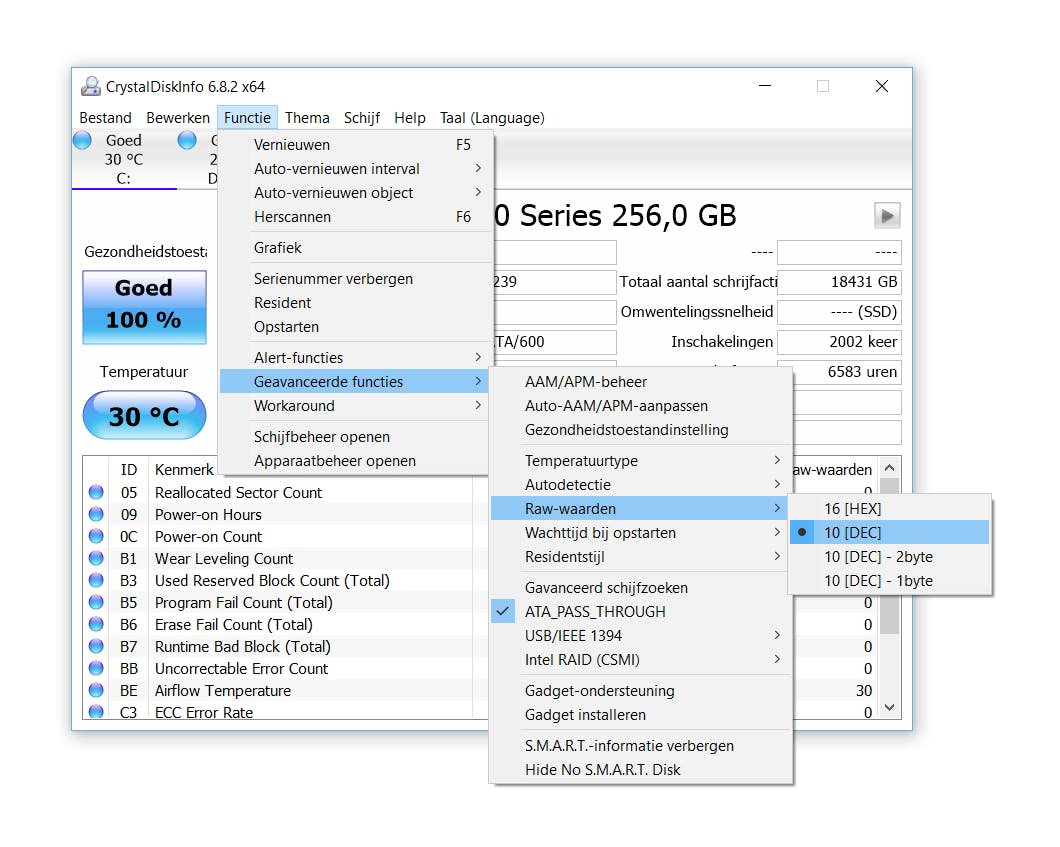This screenshot has height=847, width=1060.
Task: Click the Inschakelingen value field showing 2002 keer
Action: click(x=838, y=342)
